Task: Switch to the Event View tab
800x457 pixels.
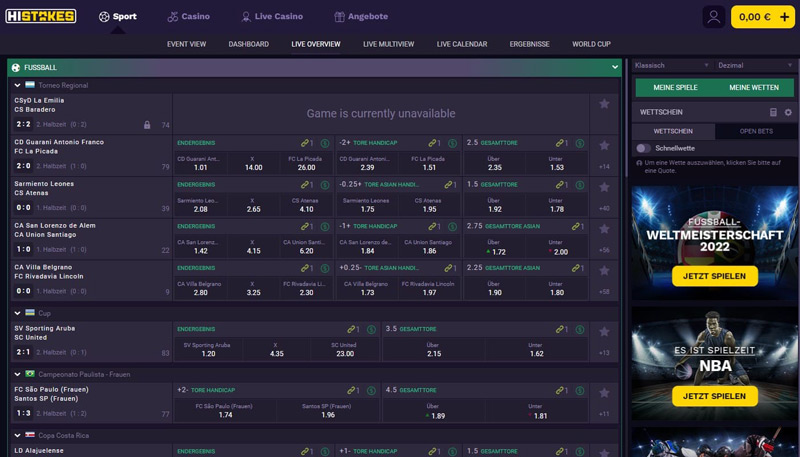Action: [187, 44]
